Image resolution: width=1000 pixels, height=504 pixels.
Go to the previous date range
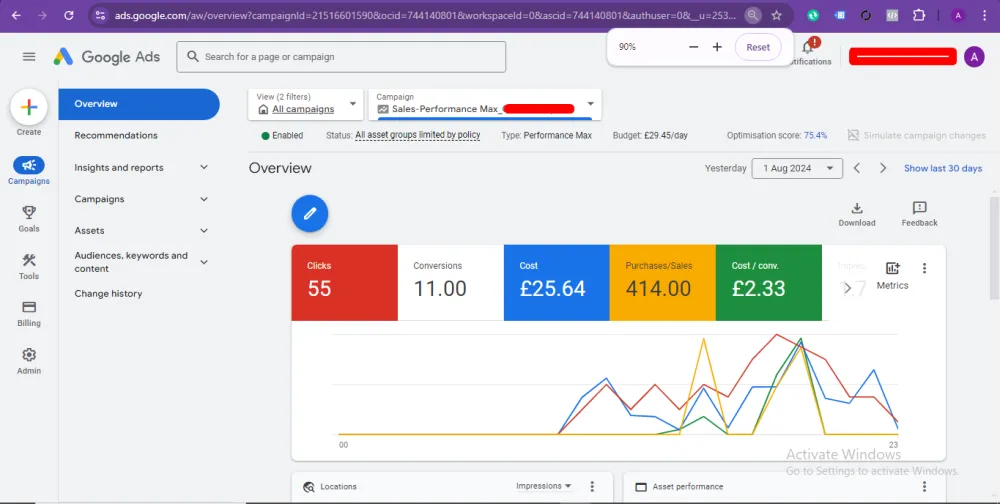pyautogui.click(x=857, y=168)
